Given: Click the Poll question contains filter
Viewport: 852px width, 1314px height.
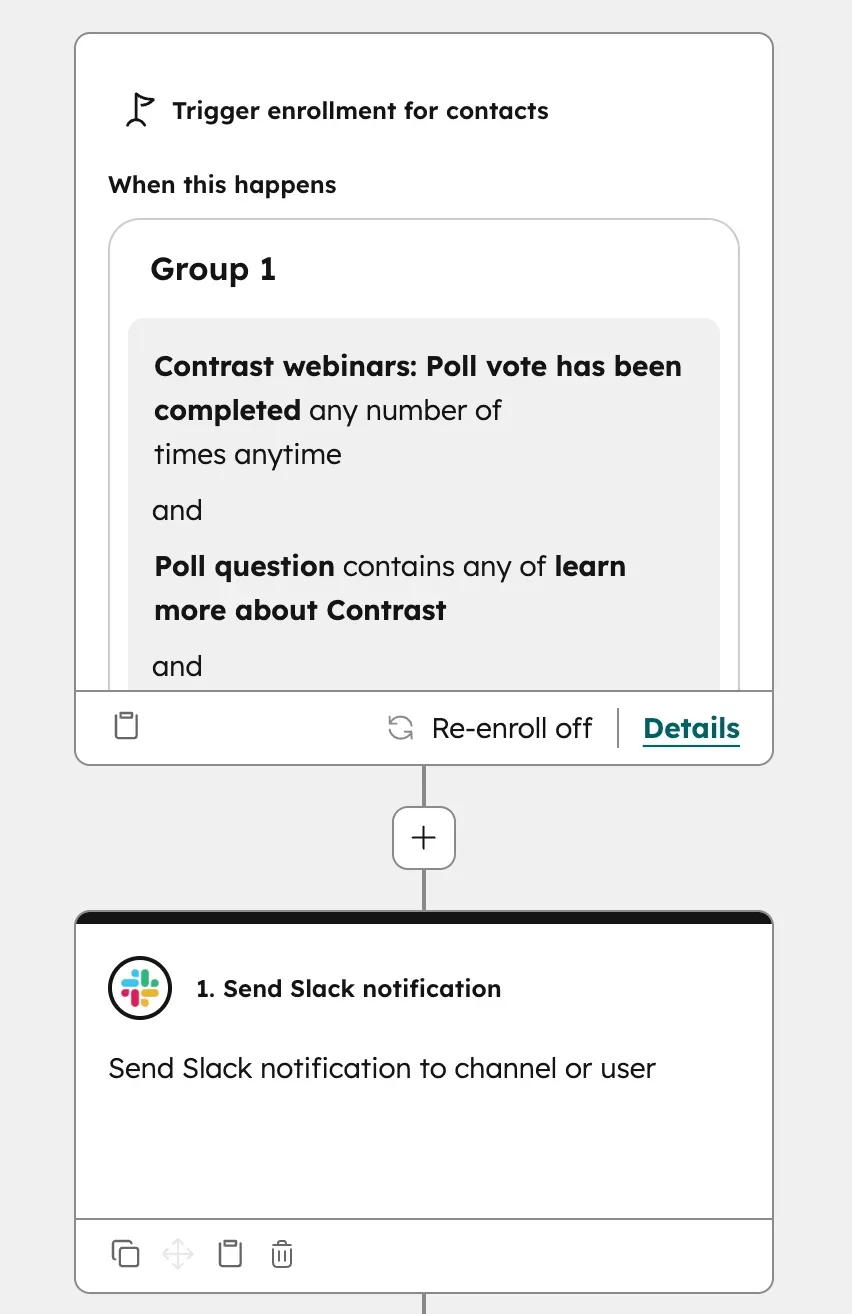Looking at the screenshot, I should (390, 588).
